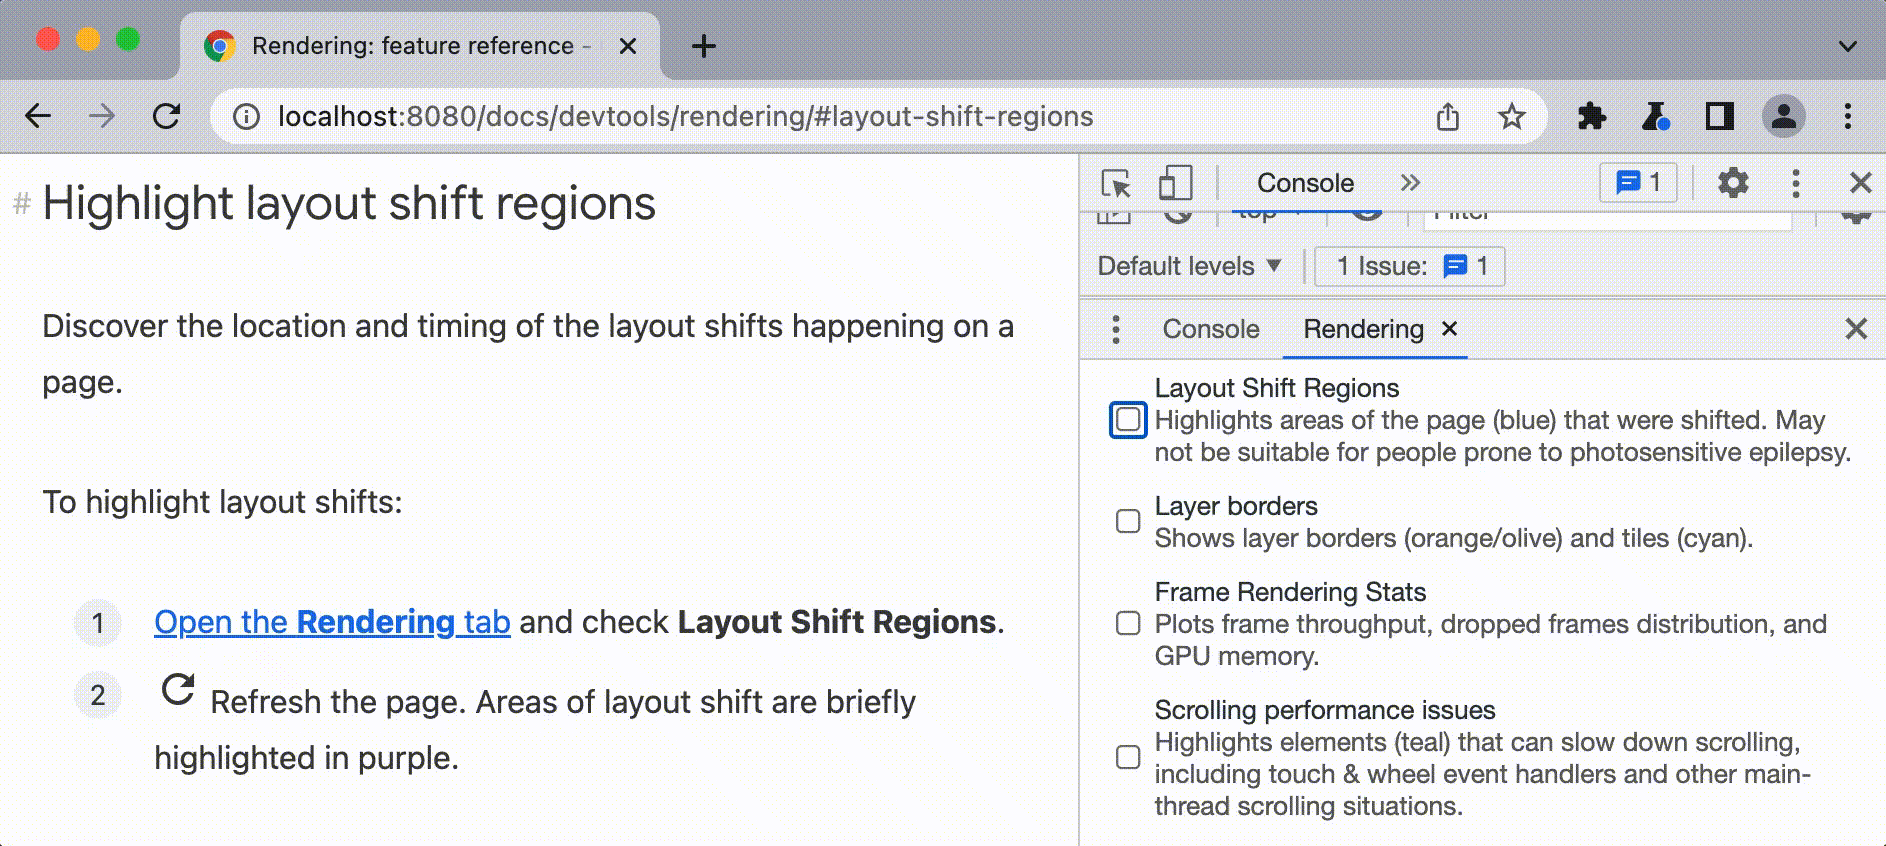Reload the page with the refresh button
The width and height of the screenshot is (1886, 846).
167,117
